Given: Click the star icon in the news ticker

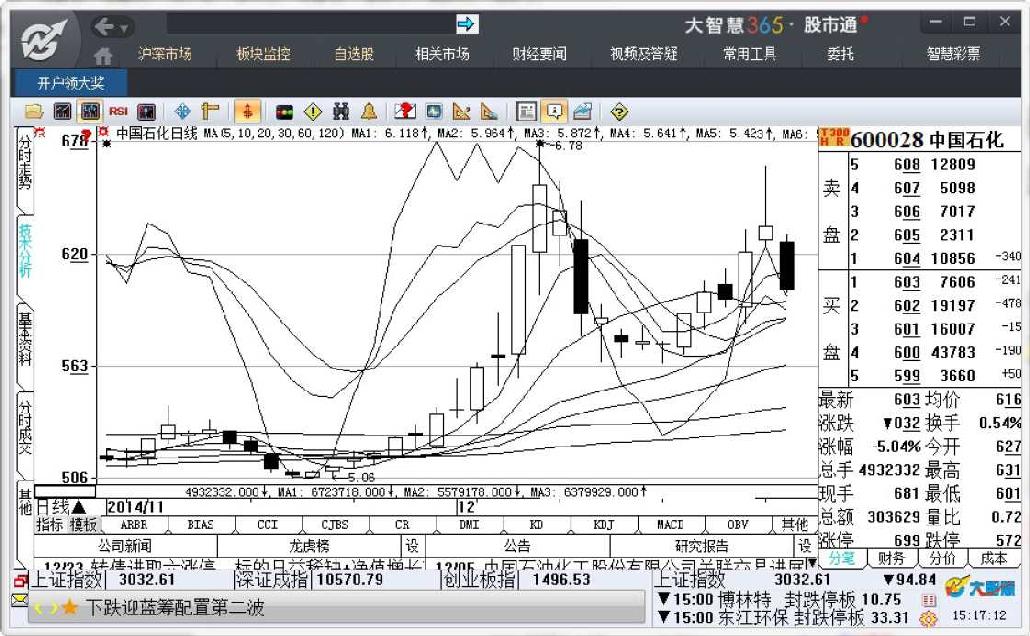Looking at the screenshot, I should (69, 608).
